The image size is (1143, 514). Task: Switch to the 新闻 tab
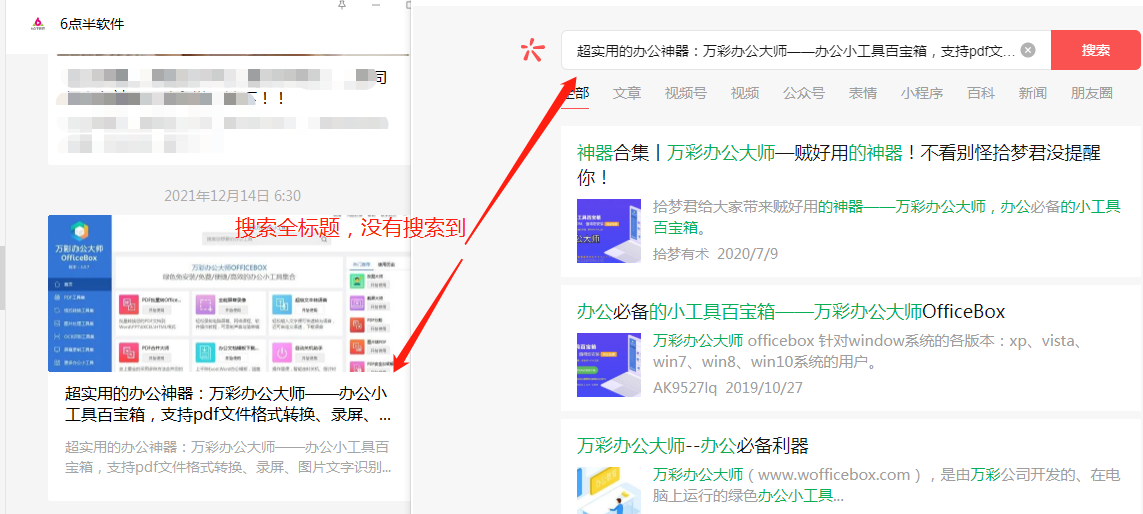1033,93
